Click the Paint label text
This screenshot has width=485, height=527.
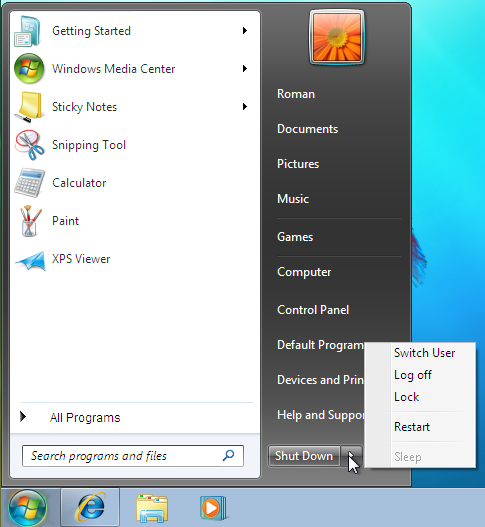coord(66,221)
